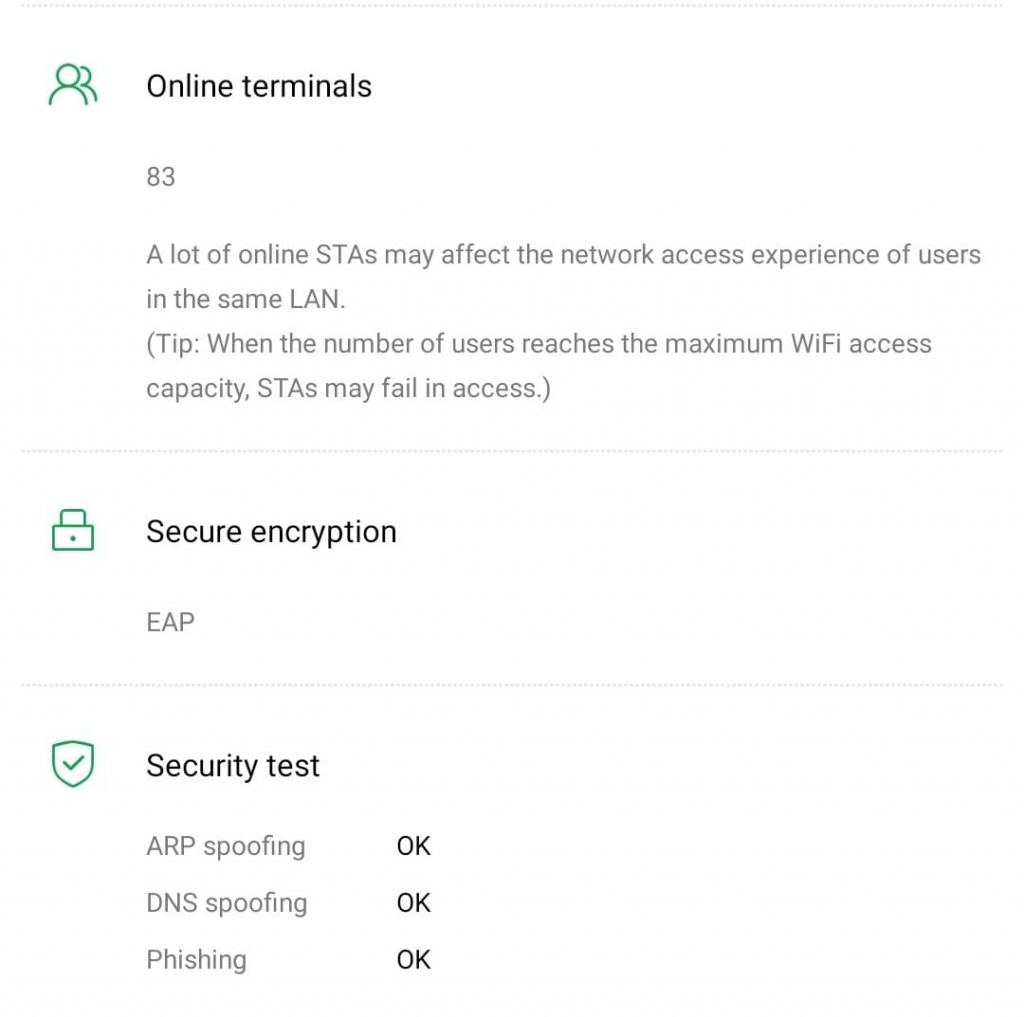Click the text 'in the same LAN.'

[x=246, y=300]
